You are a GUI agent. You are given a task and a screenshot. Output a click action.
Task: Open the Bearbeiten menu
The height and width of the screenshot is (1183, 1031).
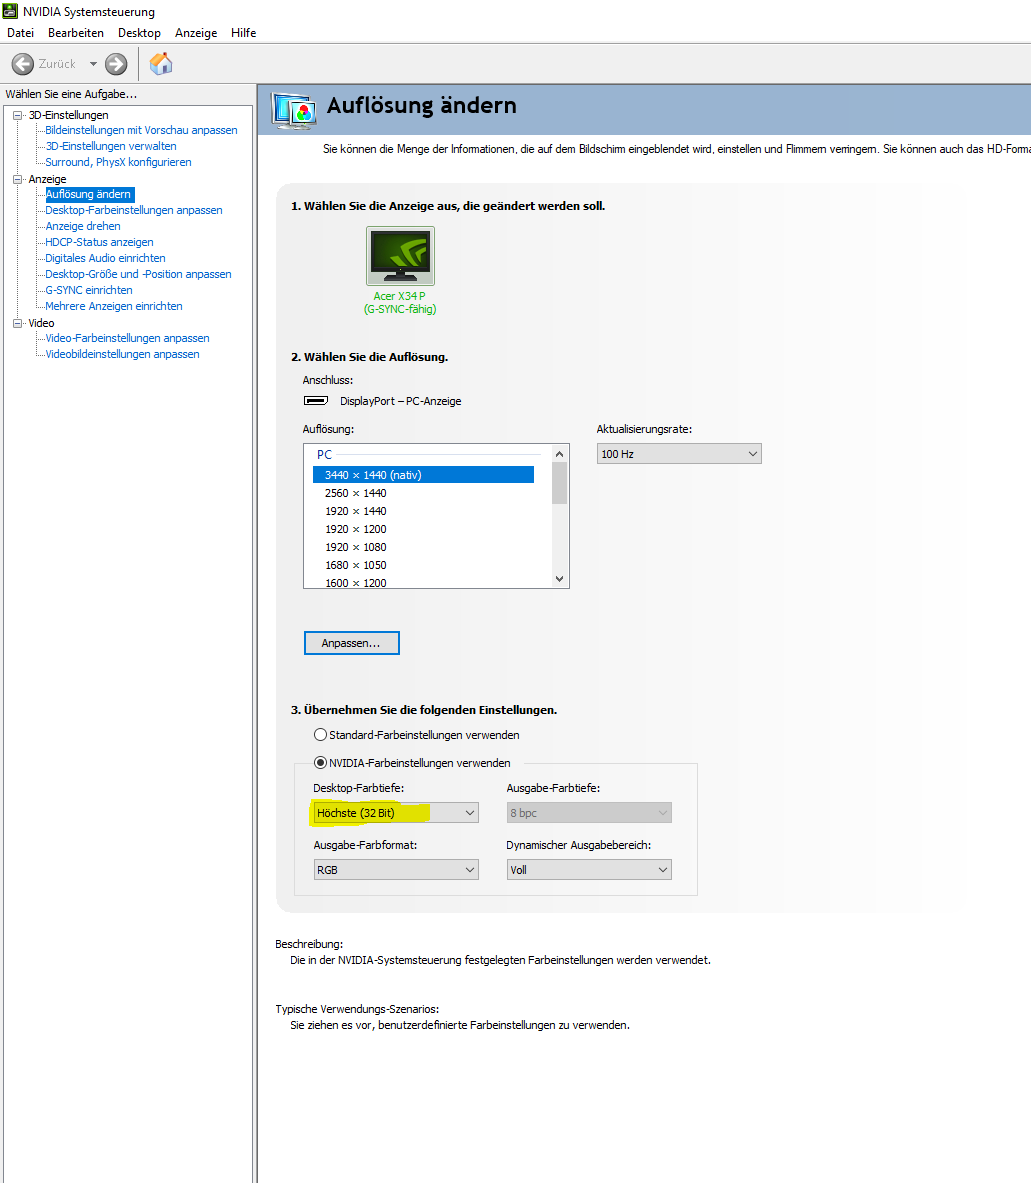point(75,32)
